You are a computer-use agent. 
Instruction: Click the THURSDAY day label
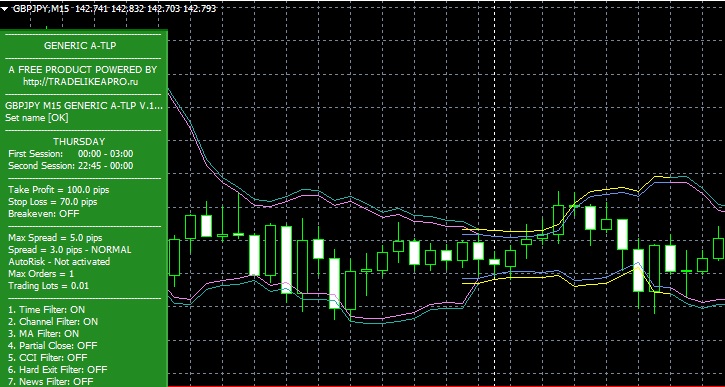click(79, 141)
